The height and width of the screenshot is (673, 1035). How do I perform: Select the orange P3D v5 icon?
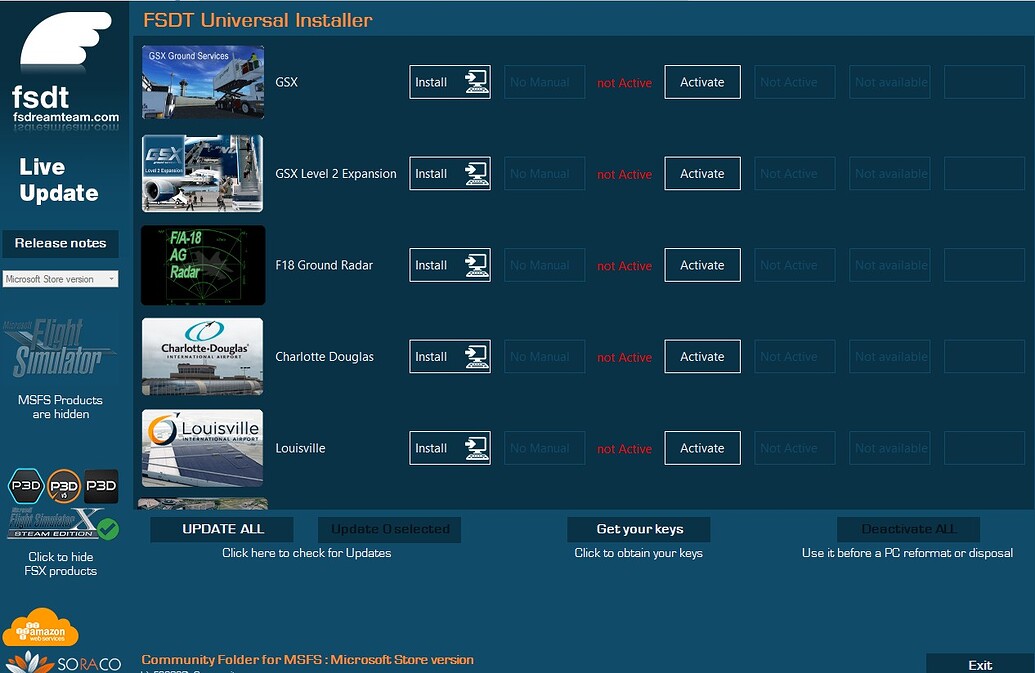tap(63, 486)
